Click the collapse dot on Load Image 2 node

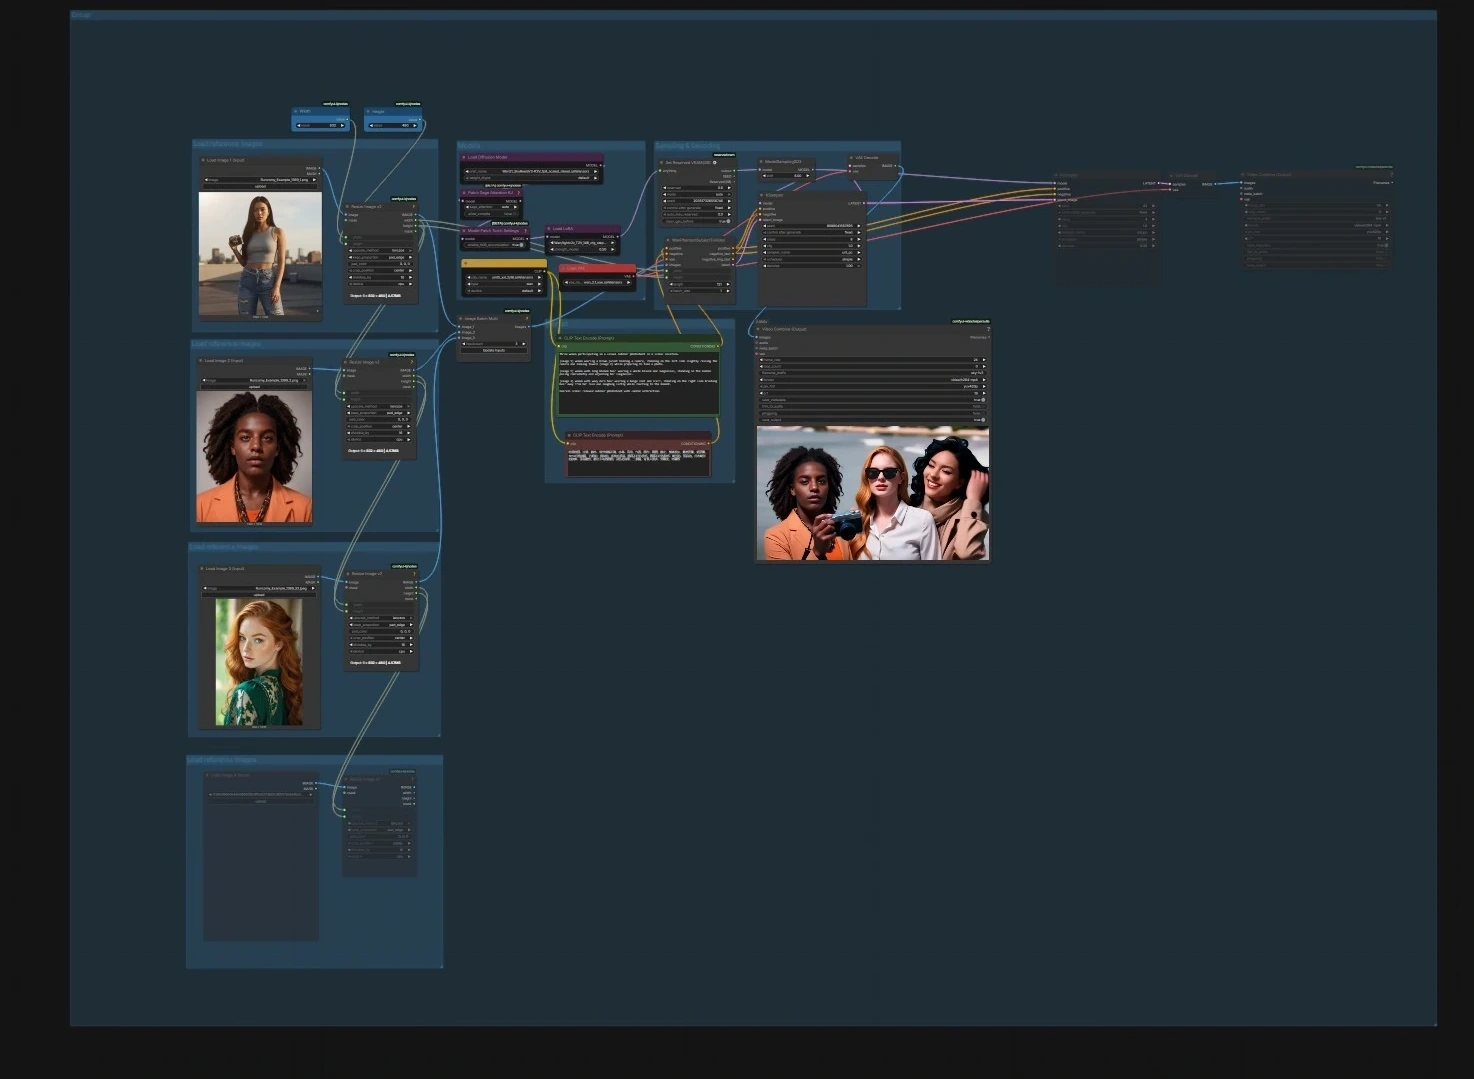(201, 361)
